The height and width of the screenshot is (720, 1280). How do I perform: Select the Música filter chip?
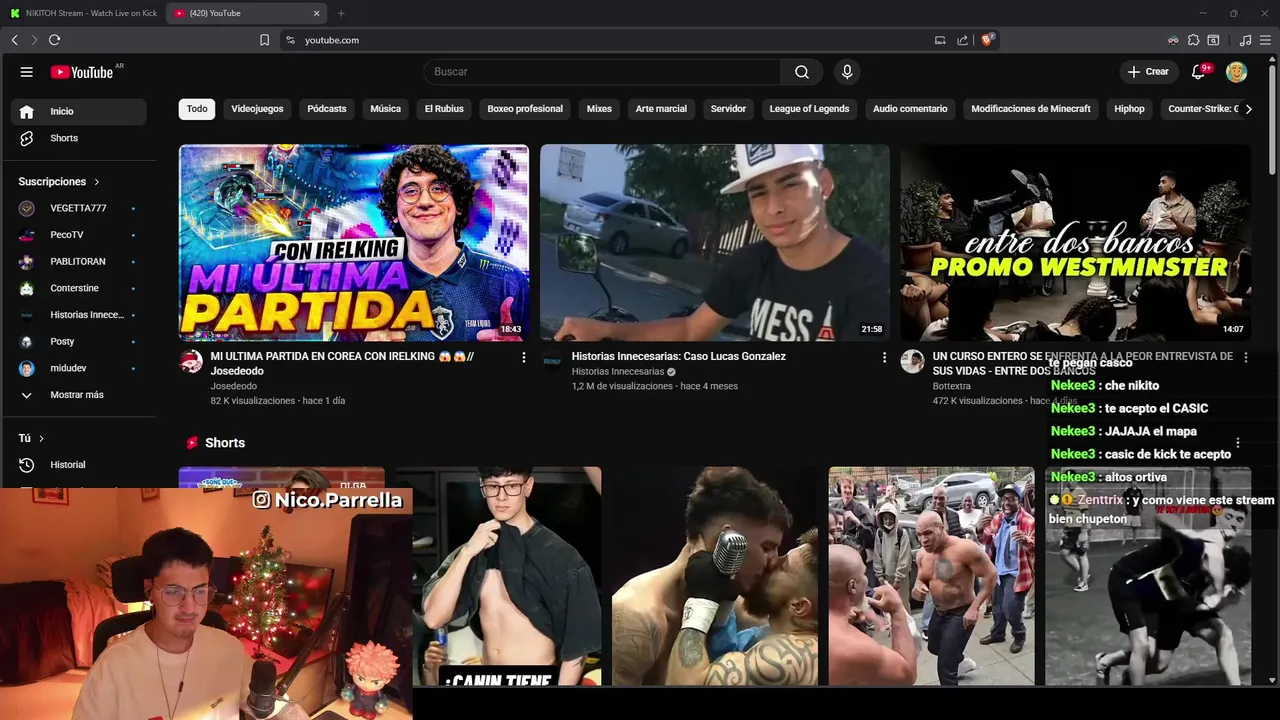coord(385,109)
